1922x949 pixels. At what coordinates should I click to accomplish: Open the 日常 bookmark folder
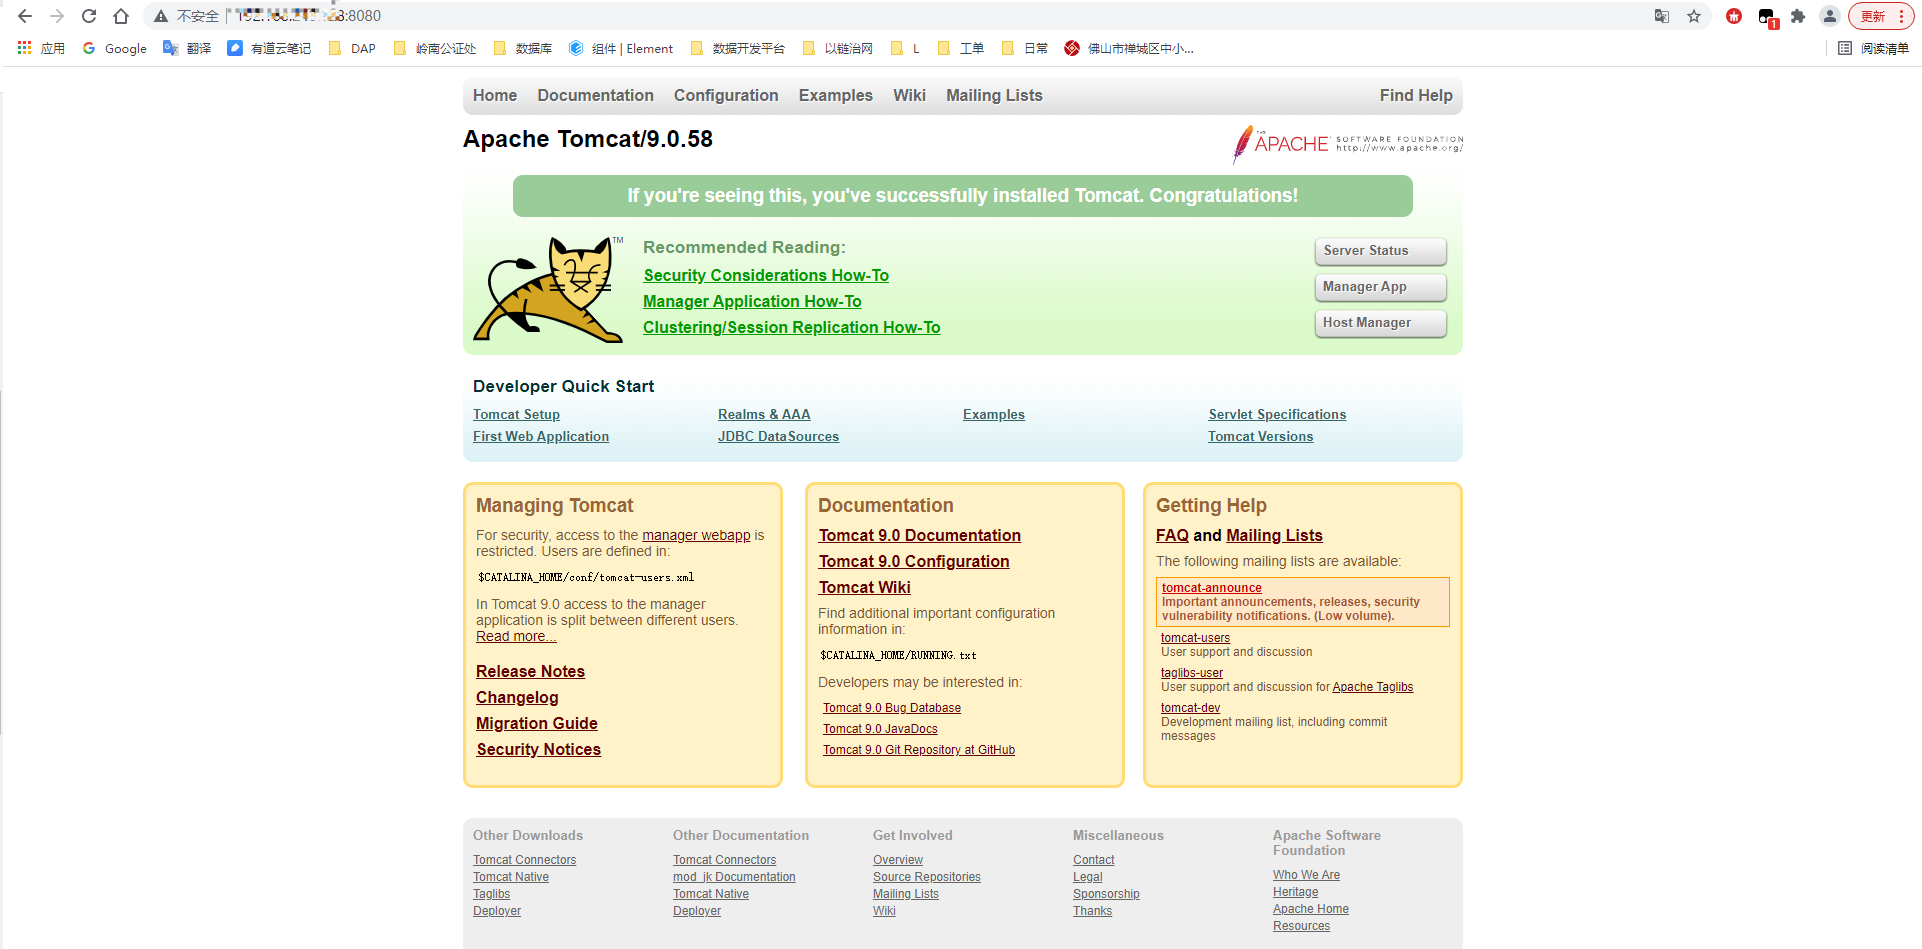pos(1024,48)
